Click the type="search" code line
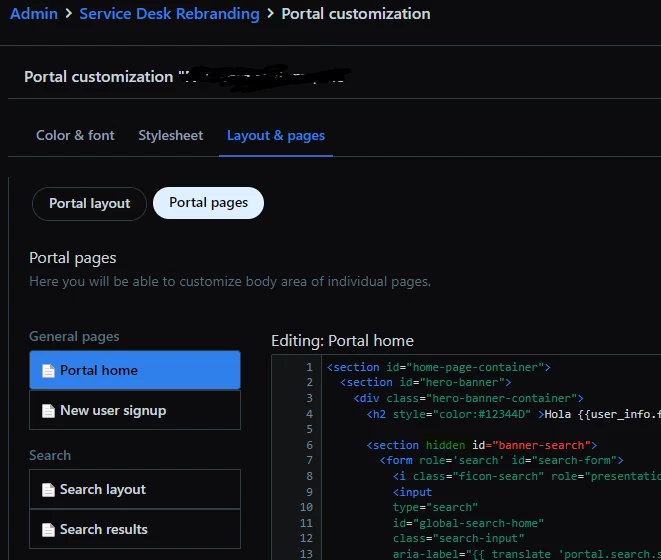Viewport: 661px width, 560px height. (435, 507)
